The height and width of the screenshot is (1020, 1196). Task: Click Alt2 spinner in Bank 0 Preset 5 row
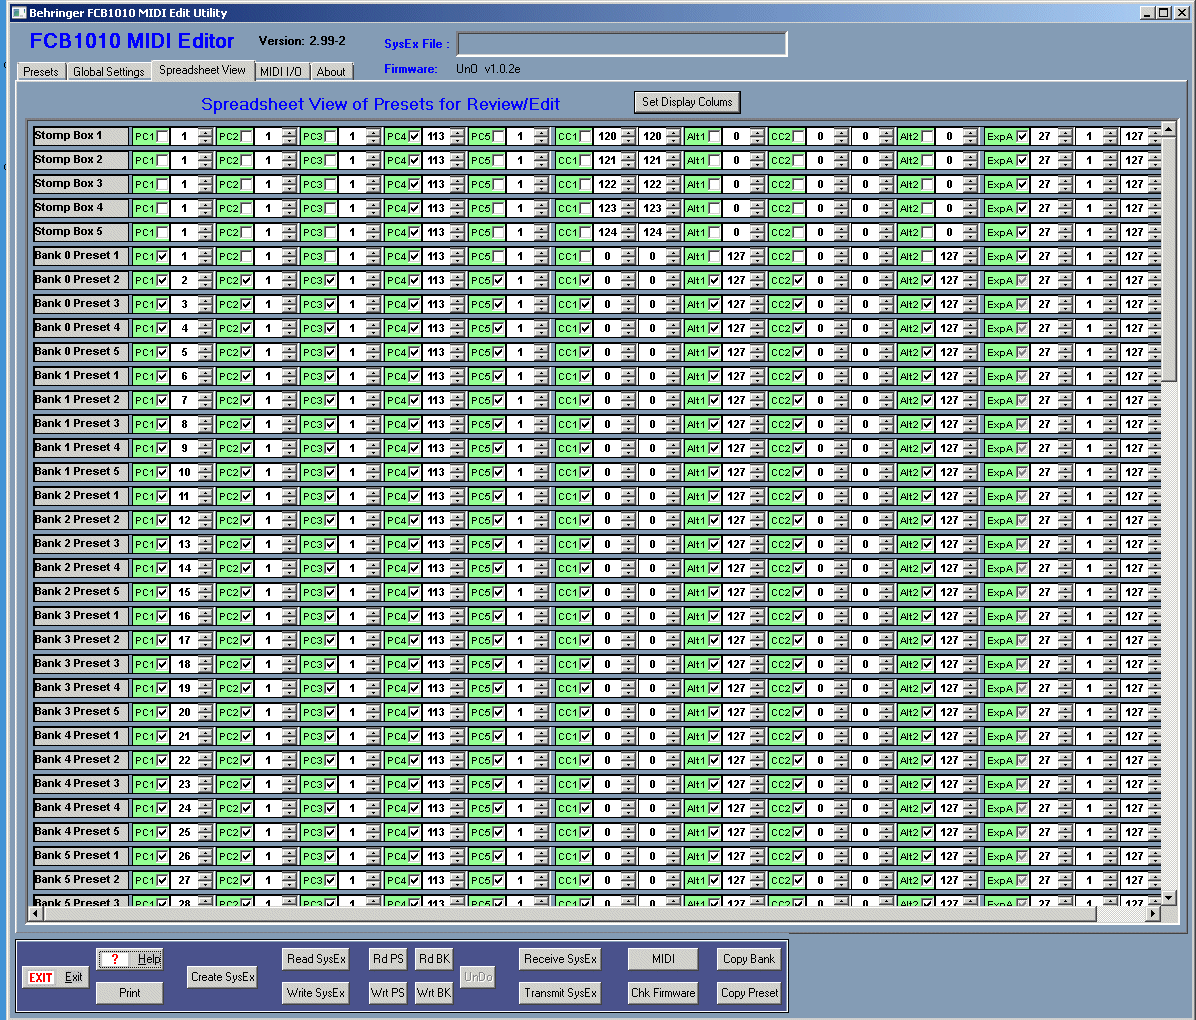coord(969,352)
